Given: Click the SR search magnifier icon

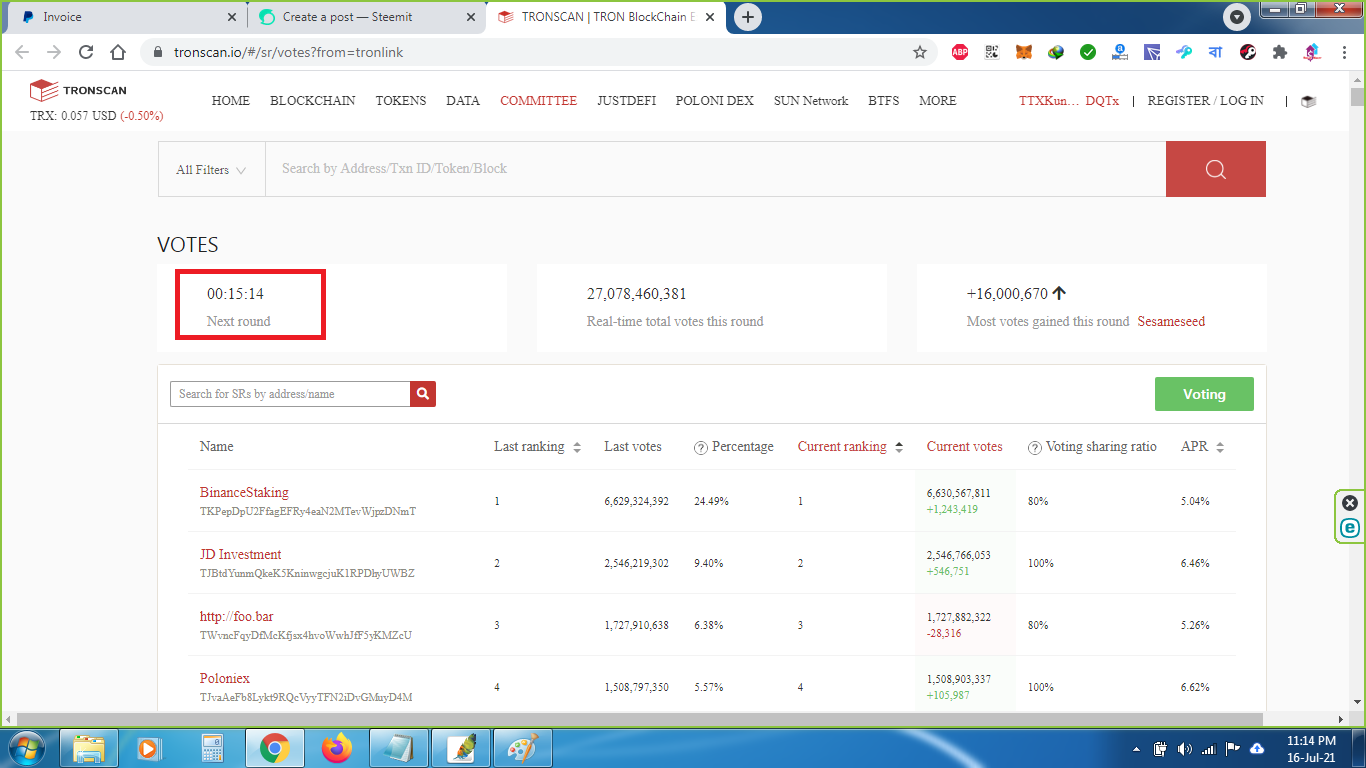Looking at the screenshot, I should pyautogui.click(x=423, y=394).
